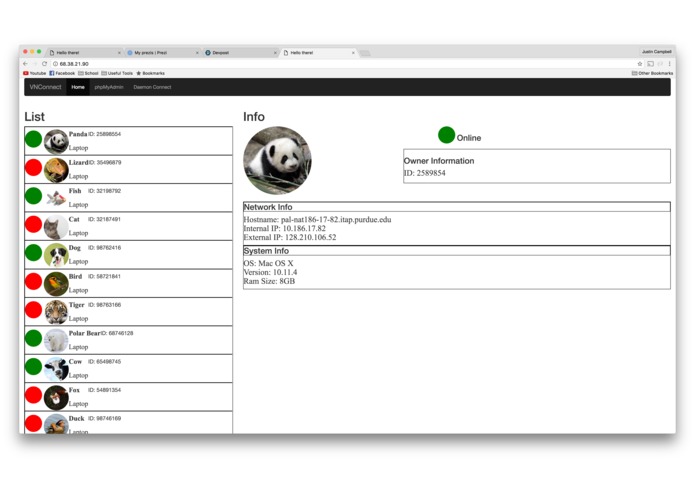
Task: Click the External IP 128.210.106.52 line
Action: click(x=290, y=237)
